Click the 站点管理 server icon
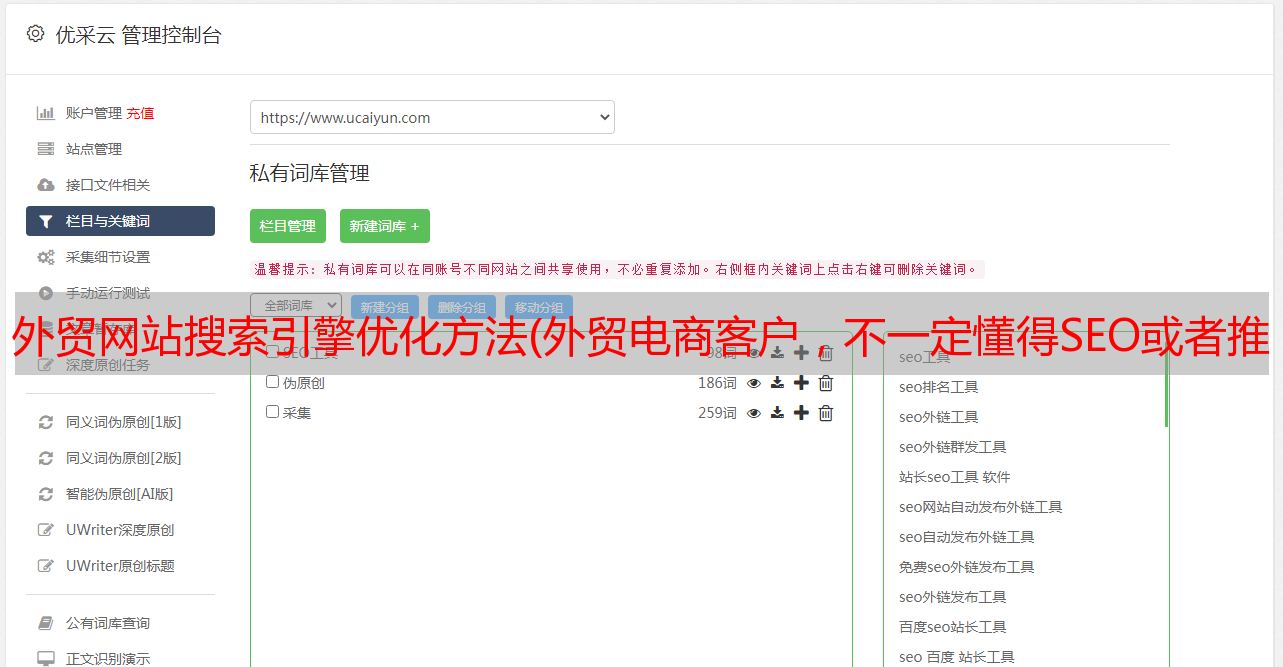The image size is (1283, 667). [46, 149]
